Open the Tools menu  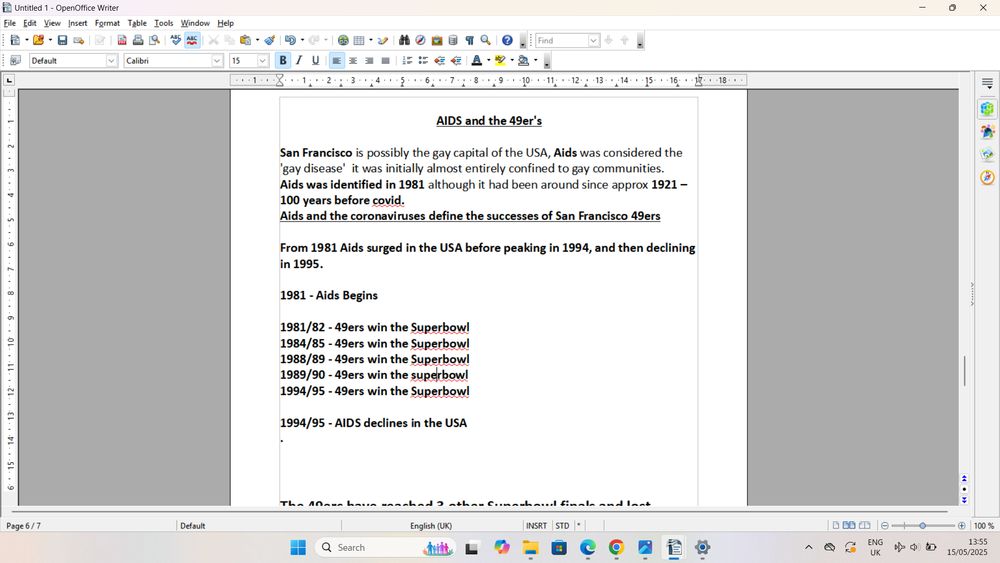click(x=163, y=23)
